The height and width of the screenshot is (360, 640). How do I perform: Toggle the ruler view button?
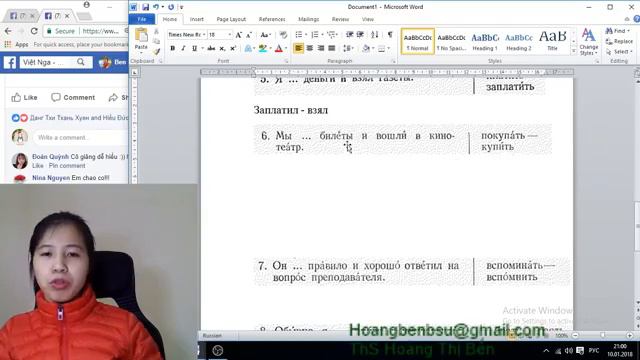(636, 73)
